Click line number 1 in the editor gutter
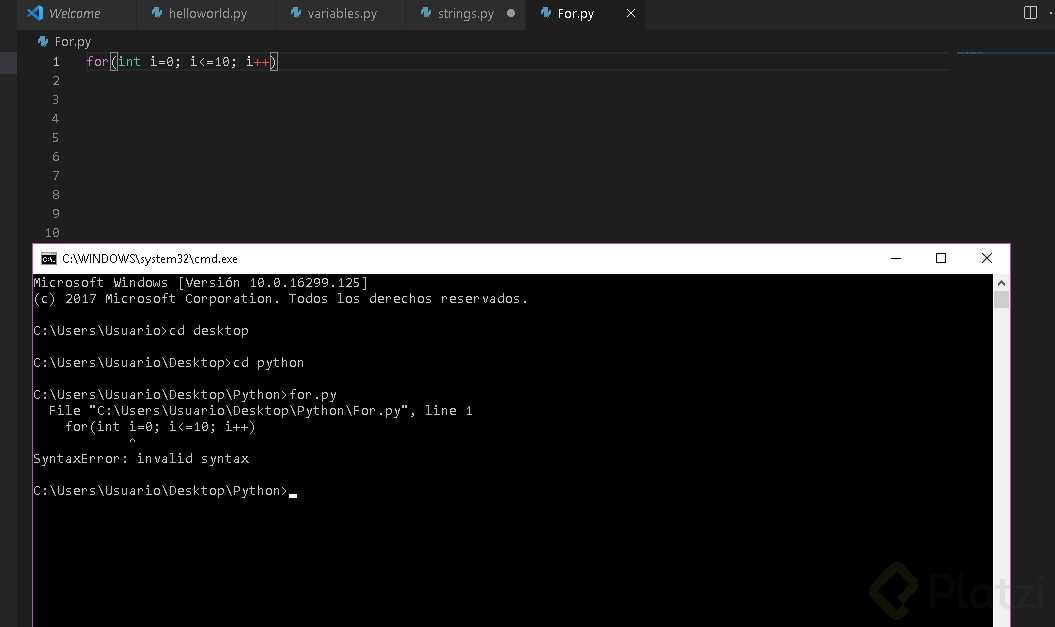 point(56,62)
